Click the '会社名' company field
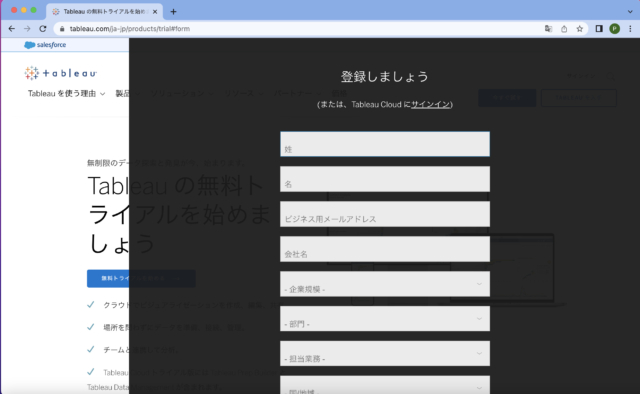640x394 pixels. click(x=385, y=249)
